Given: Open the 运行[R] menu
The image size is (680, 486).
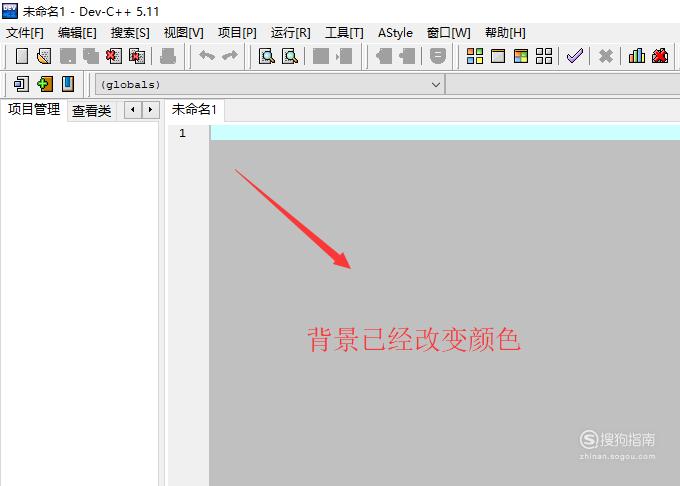Looking at the screenshot, I should click(x=291, y=33).
